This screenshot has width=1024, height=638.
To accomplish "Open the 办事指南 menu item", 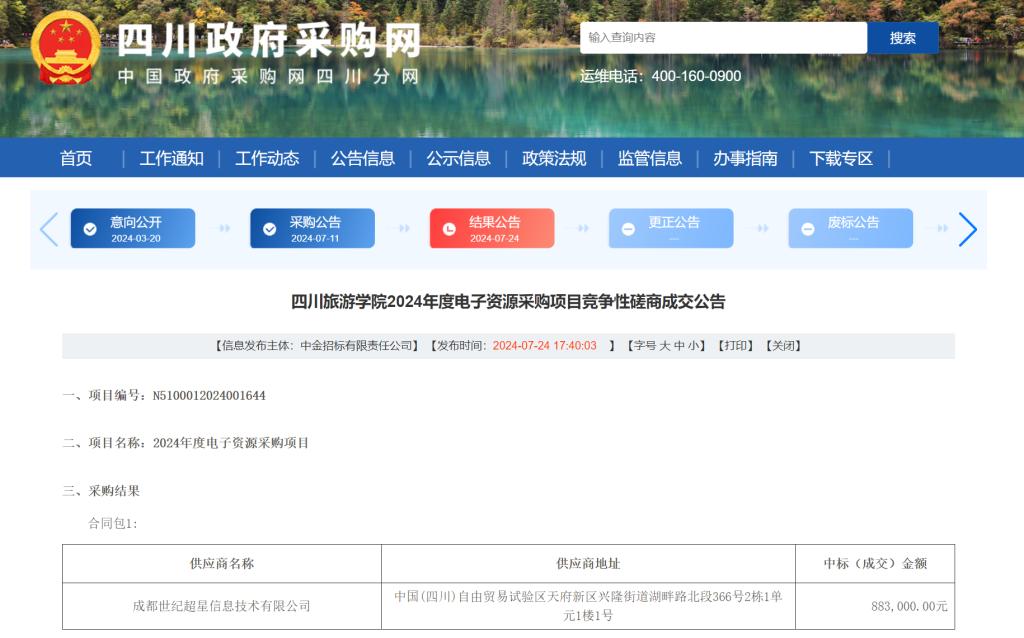I will pyautogui.click(x=745, y=158).
